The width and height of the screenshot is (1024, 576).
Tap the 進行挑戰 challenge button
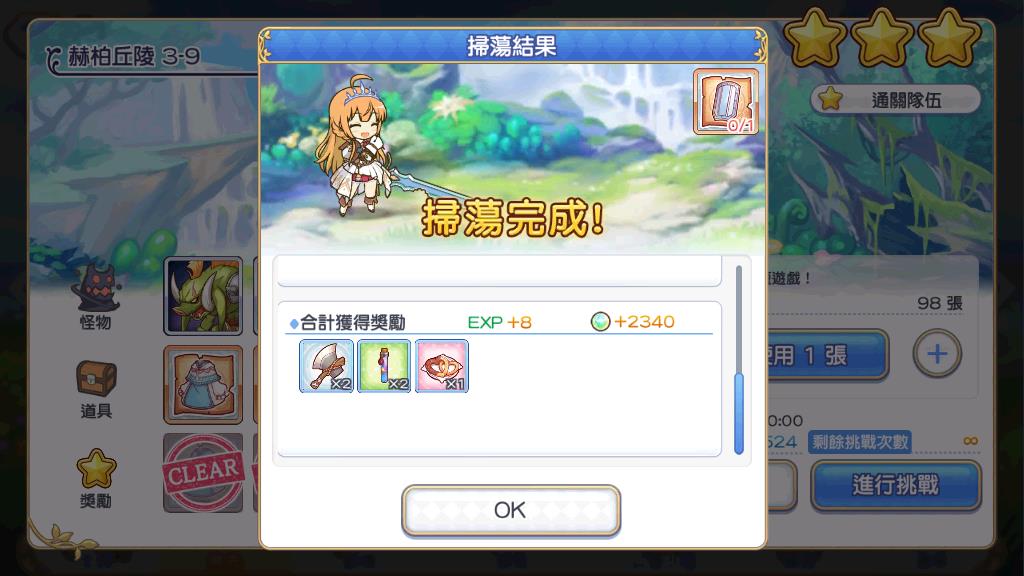coord(895,485)
